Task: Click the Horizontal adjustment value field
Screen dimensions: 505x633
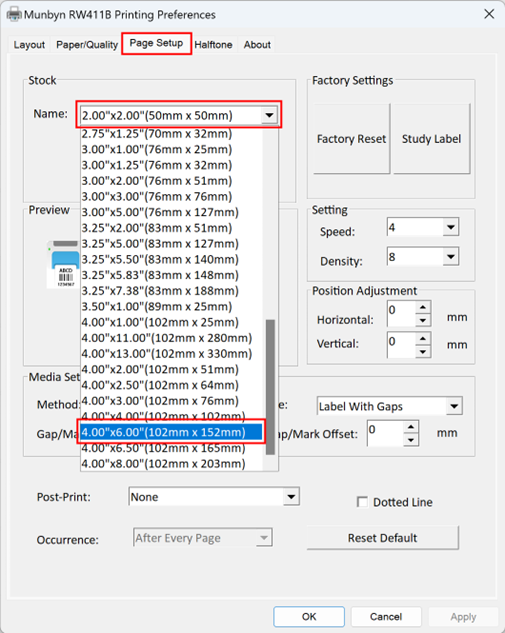Action: click(x=401, y=313)
